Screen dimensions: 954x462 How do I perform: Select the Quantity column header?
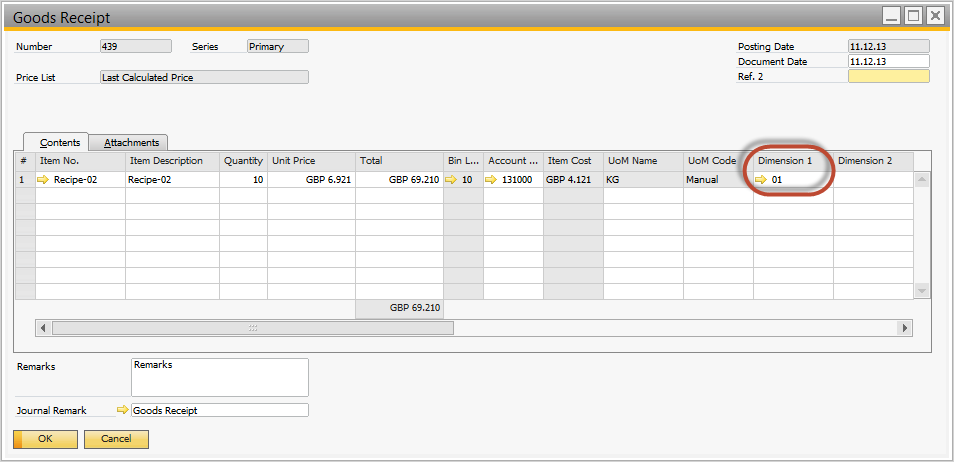(243, 161)
